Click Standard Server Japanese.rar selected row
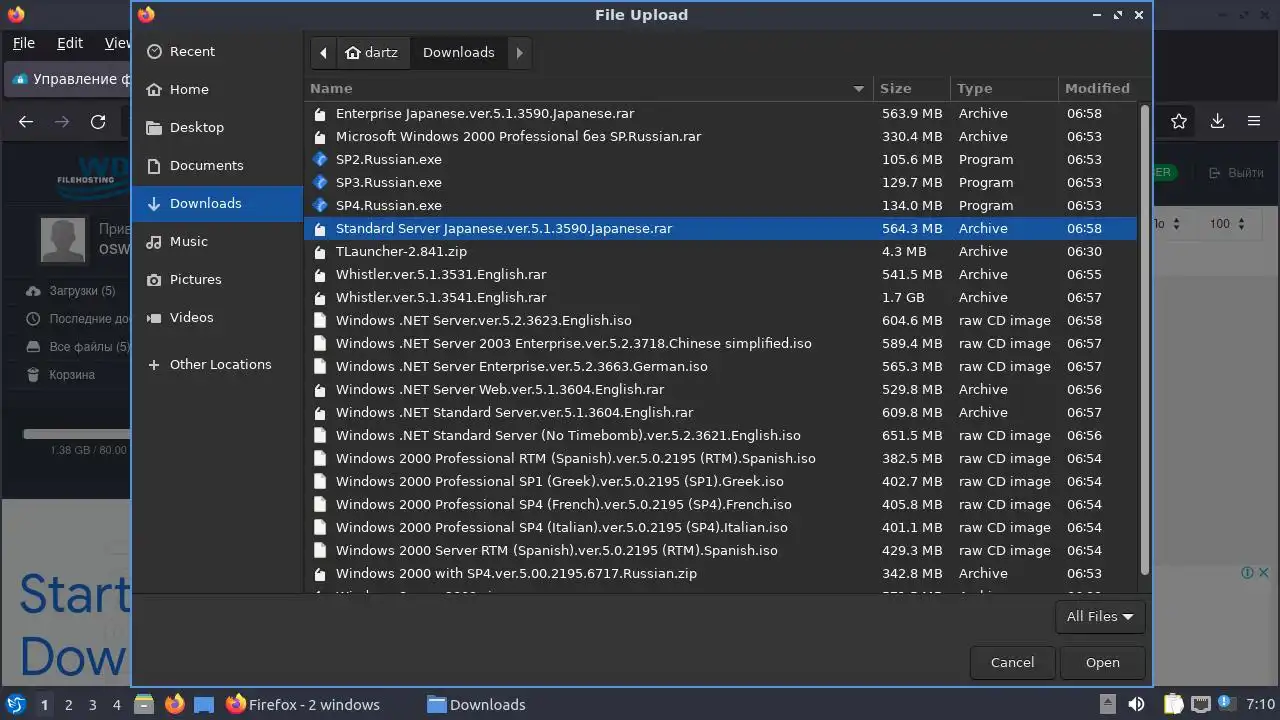This screenshot has width=1280, height=720. point(720,228)
